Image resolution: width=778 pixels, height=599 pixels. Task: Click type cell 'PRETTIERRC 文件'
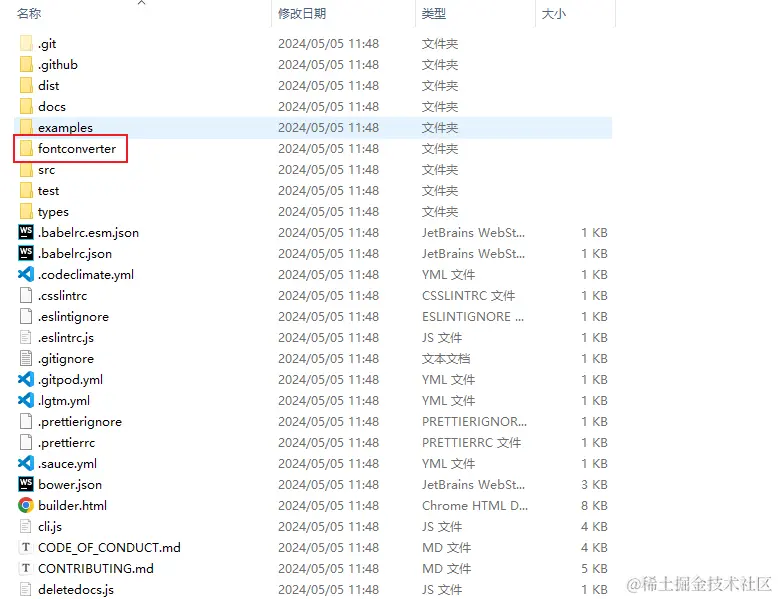click(x=471, y=442)
